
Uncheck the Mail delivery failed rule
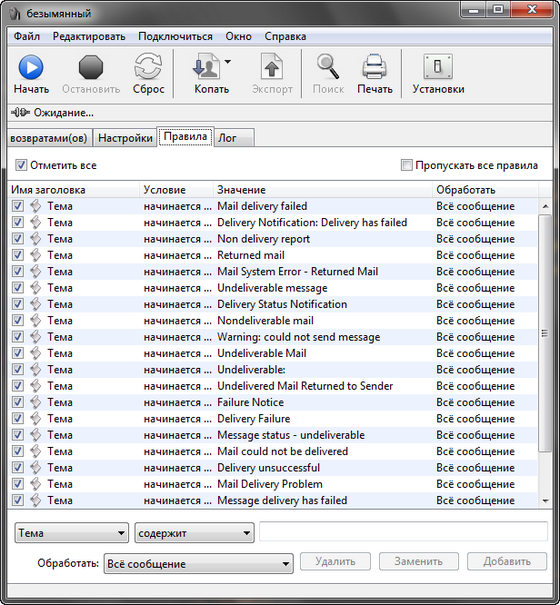[x=18, y=206]
